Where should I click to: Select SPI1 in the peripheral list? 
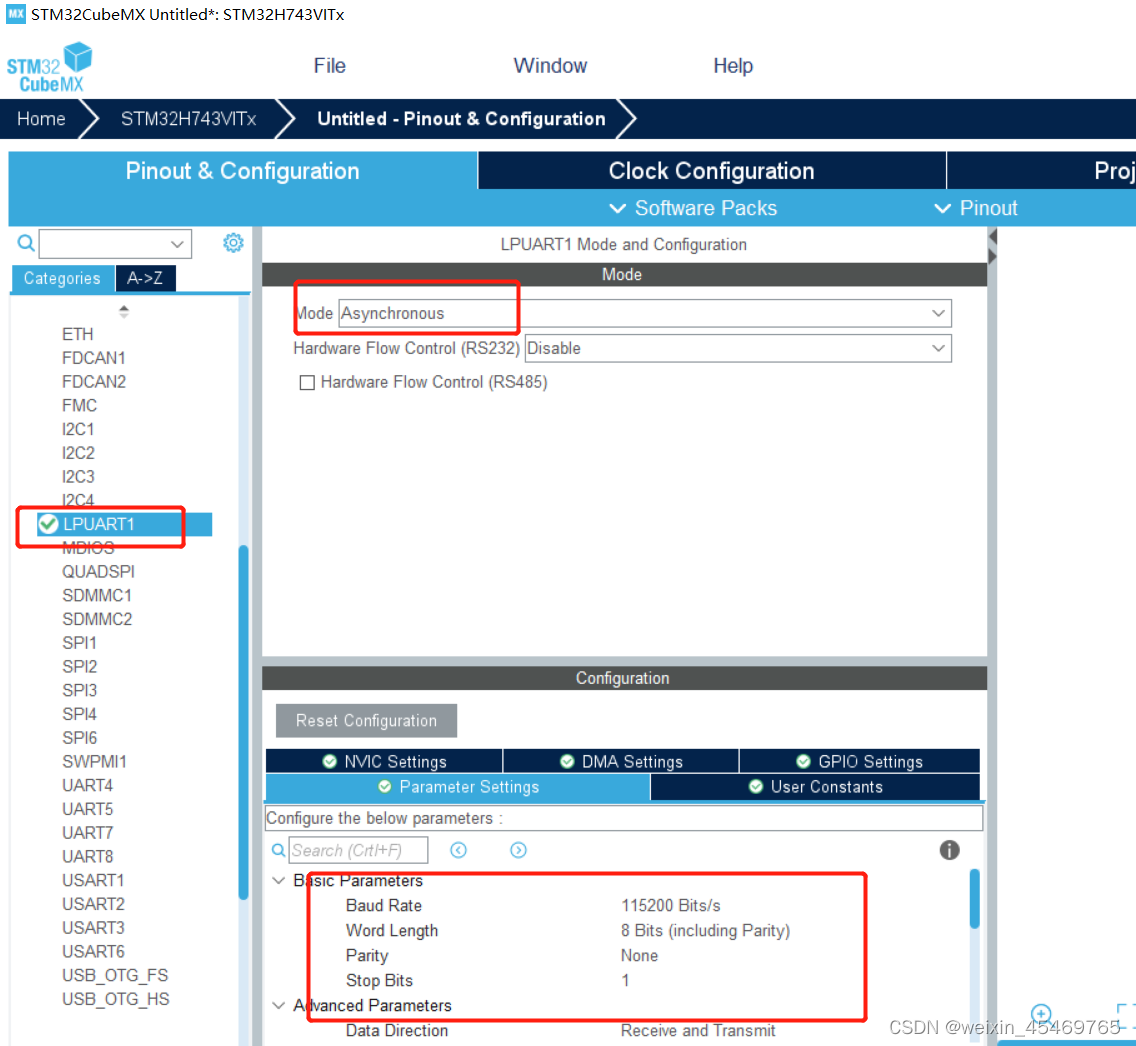click(x=79, y=643)
